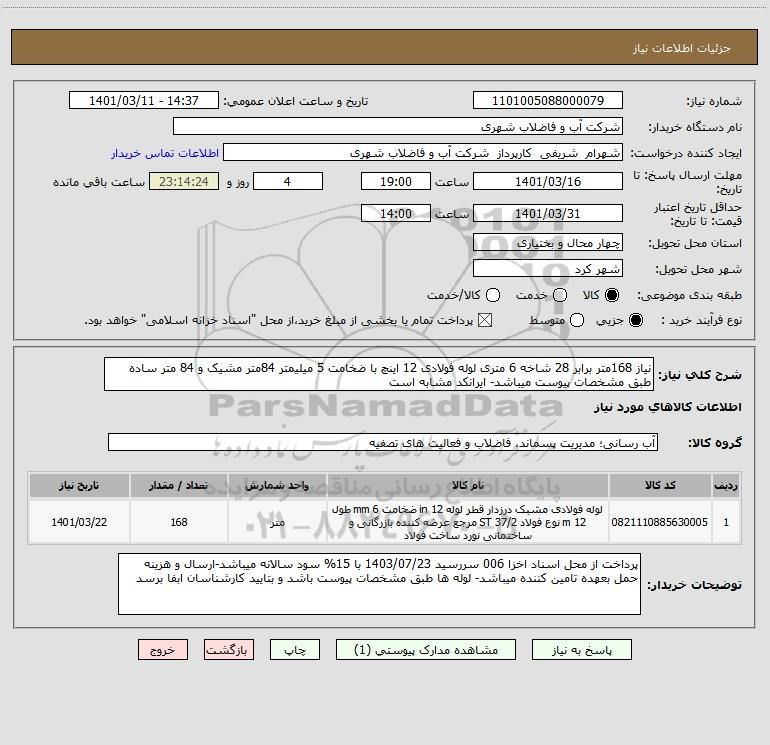Click the price validity date 1401/03/31
770x745 pixels.
coord(548,213)
